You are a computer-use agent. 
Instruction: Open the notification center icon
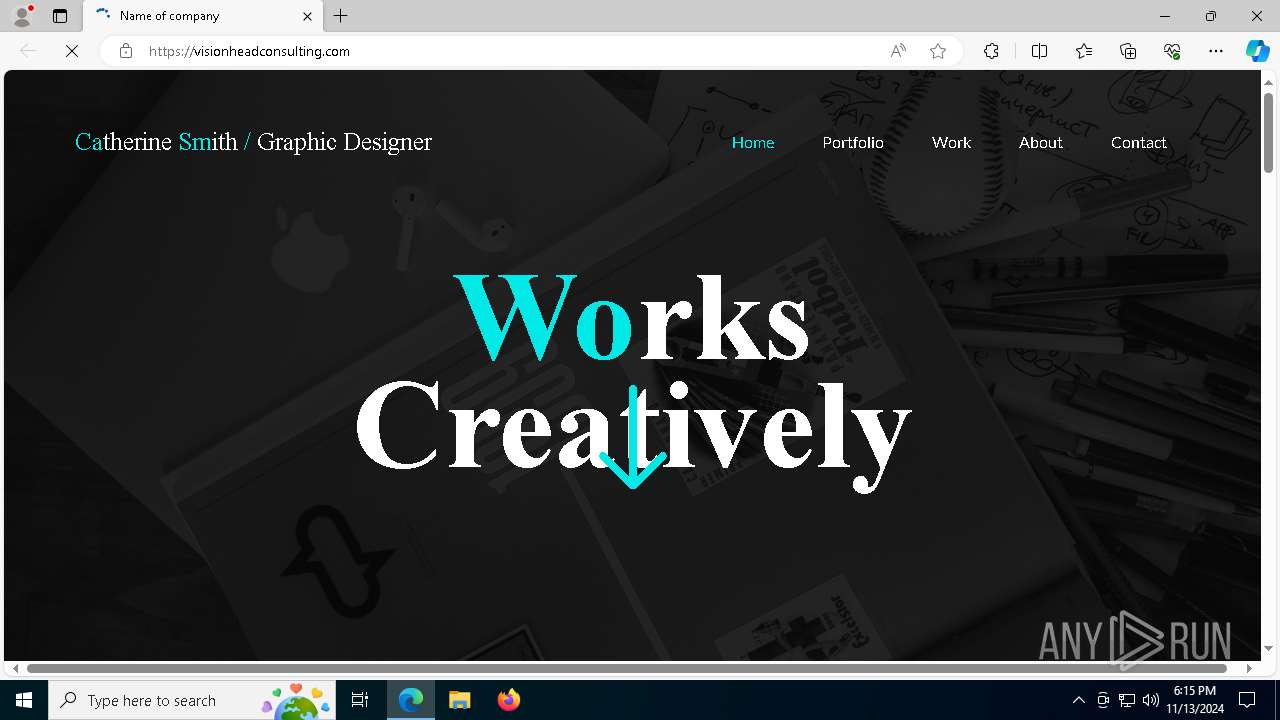pos(1247,700)
